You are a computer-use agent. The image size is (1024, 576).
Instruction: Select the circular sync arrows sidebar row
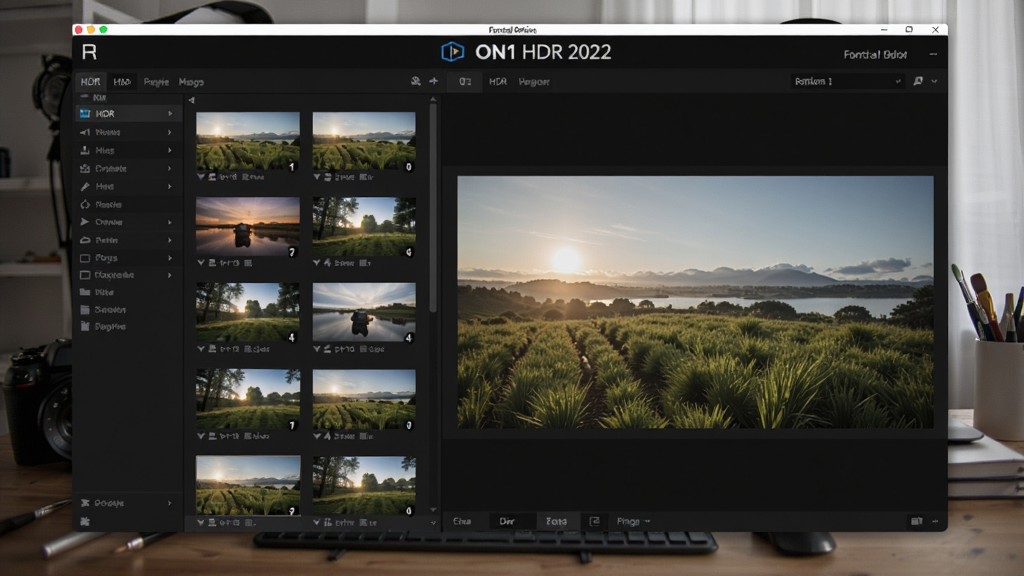(127, 204)
